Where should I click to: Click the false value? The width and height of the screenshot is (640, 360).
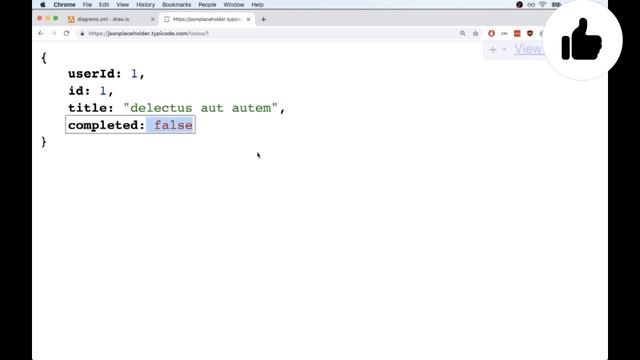click(x=173, y=125)
